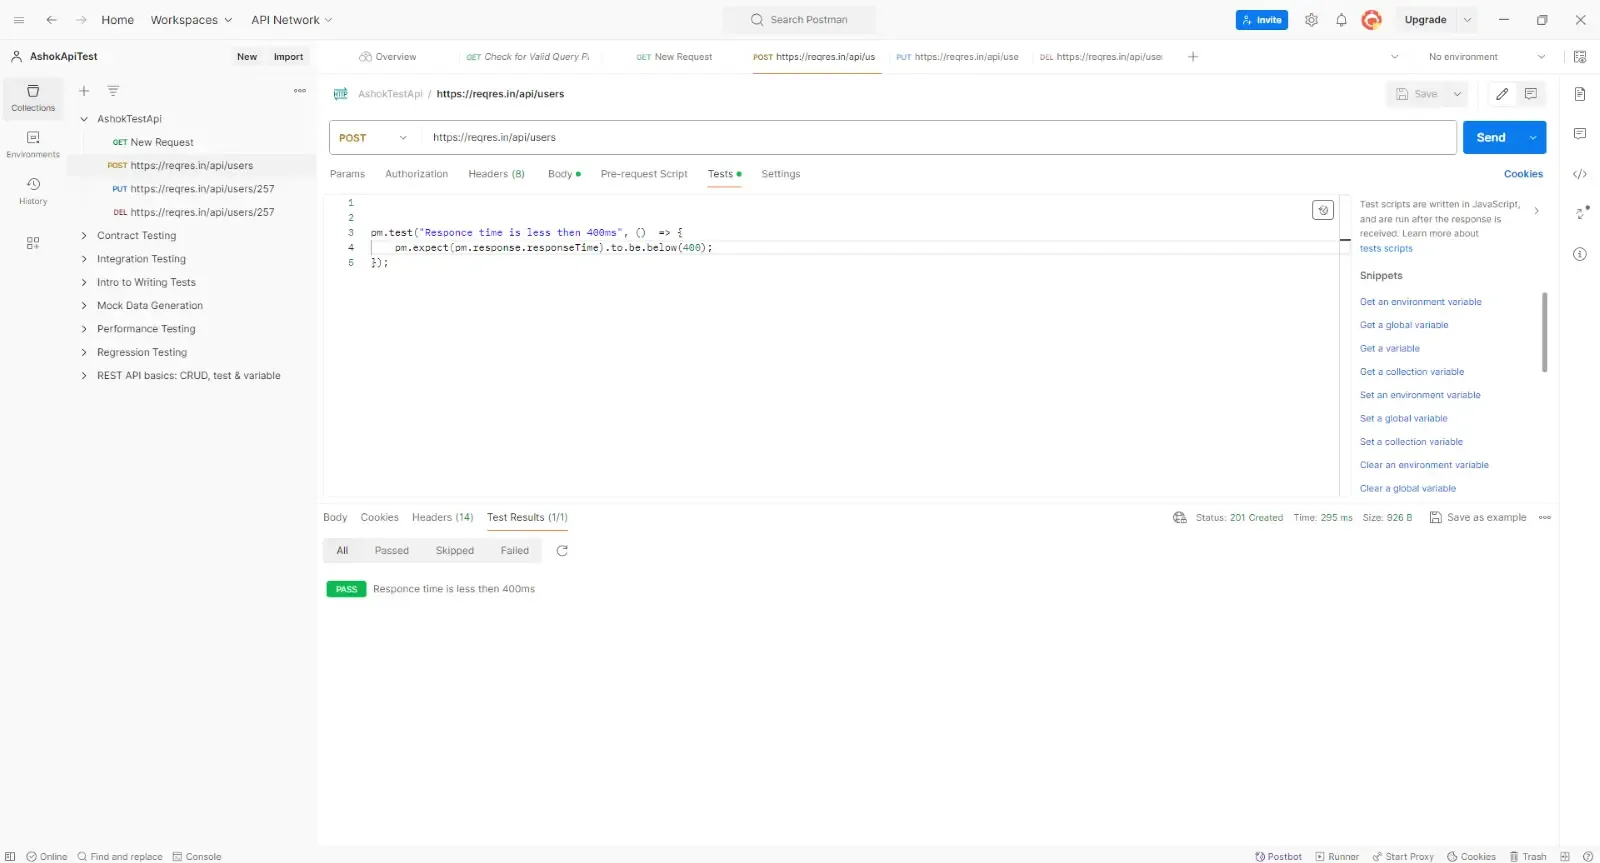
Task: Go forward with the right arrow
Action: coord(82,20)
